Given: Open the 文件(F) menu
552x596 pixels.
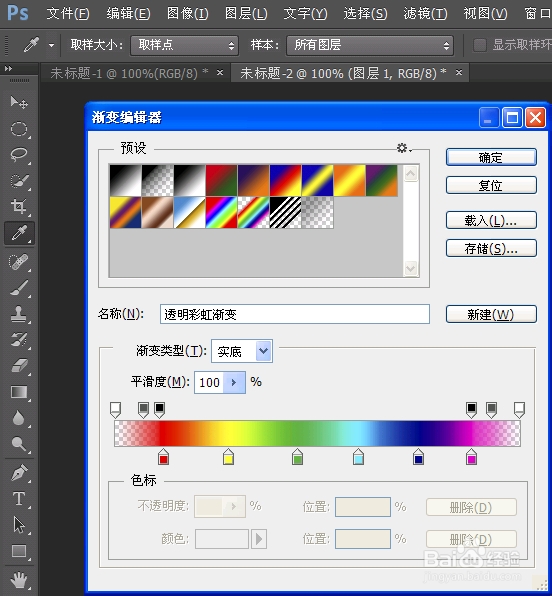Looking at the screenshot, I should 68,14.
